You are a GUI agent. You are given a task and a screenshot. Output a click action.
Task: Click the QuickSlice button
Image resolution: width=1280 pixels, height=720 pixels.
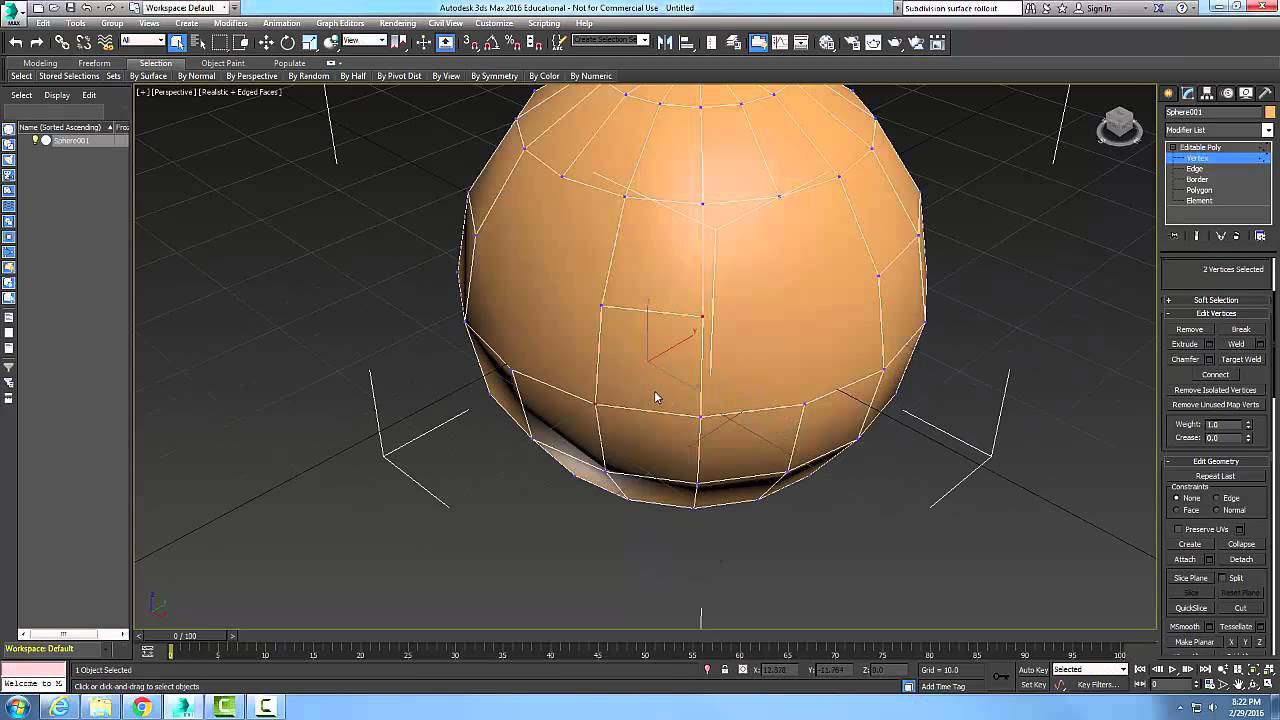[x=1191, y=608]
